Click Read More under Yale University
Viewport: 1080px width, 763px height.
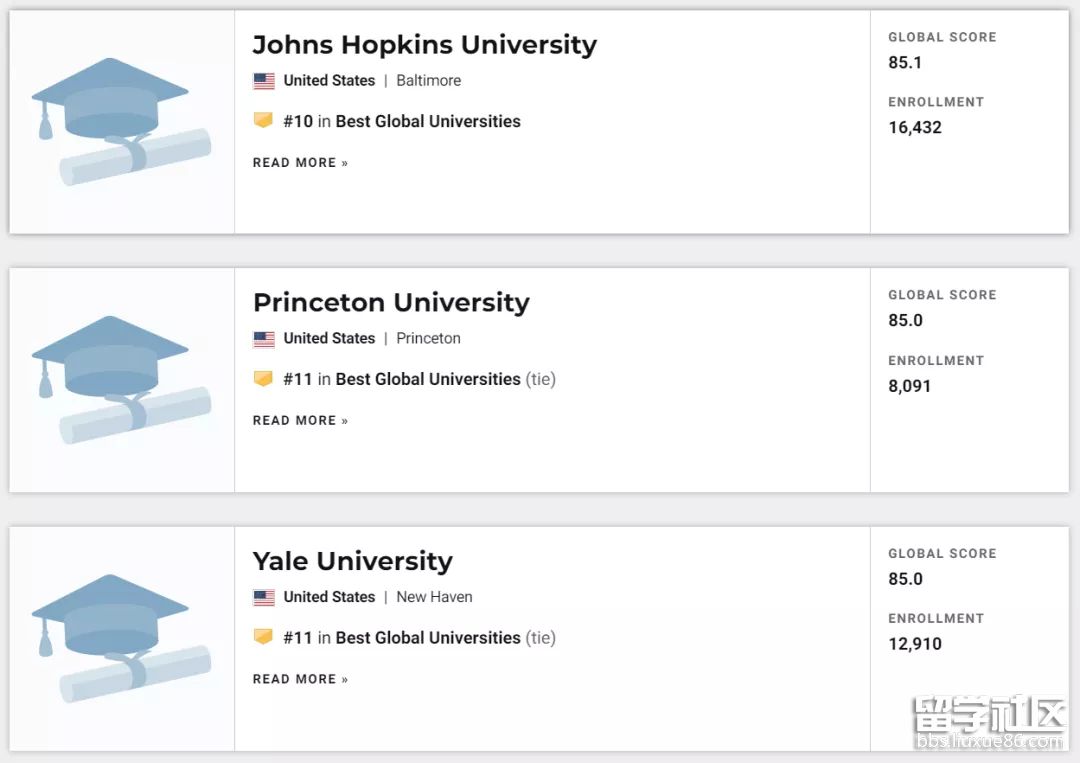(300, 679)
